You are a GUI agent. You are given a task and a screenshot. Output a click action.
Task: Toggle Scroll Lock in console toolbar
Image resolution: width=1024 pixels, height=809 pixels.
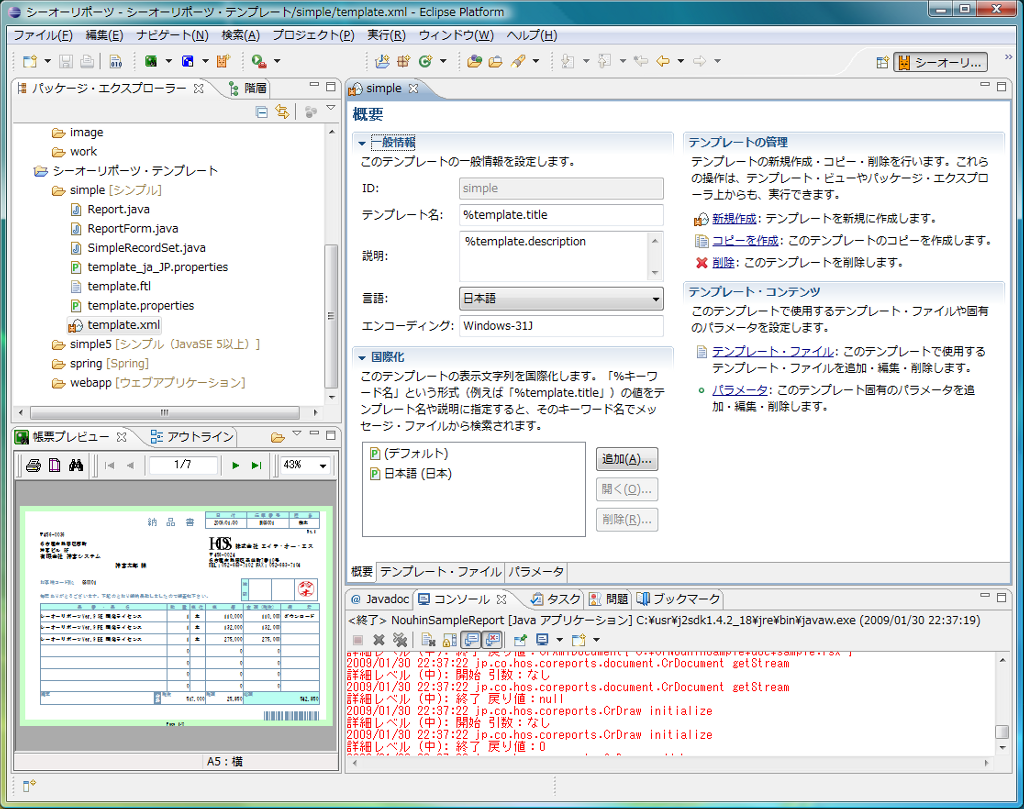[450, 640]
